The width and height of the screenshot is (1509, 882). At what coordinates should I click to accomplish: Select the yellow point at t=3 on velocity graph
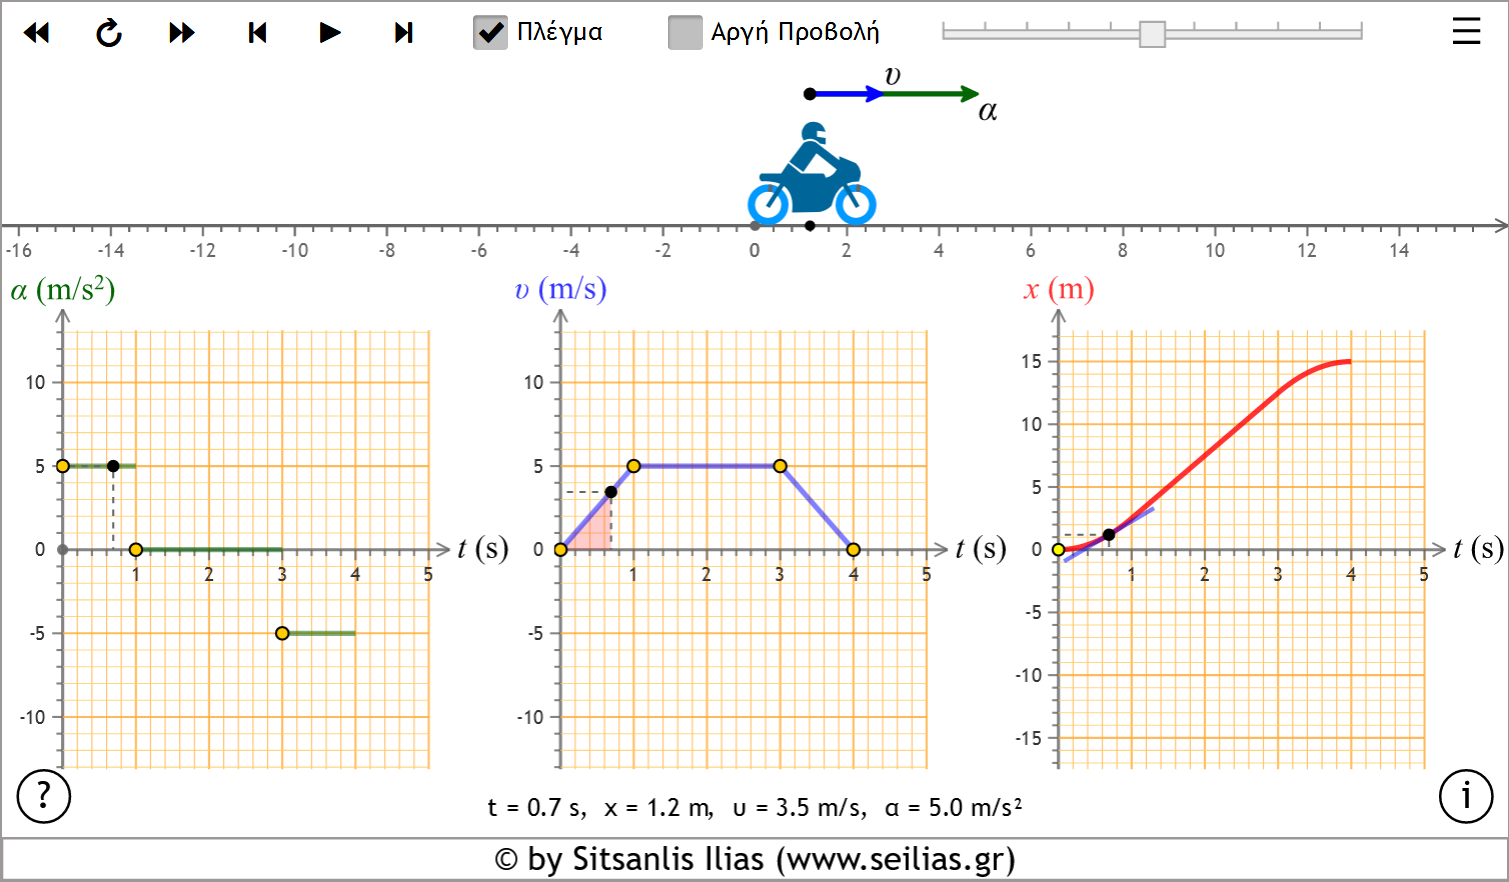pos(780,466)
